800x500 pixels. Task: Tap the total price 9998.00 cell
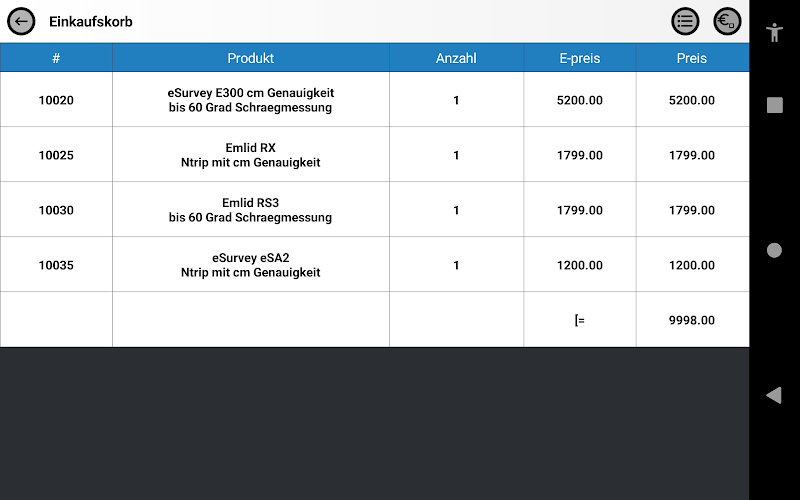[x=692, y=320]
